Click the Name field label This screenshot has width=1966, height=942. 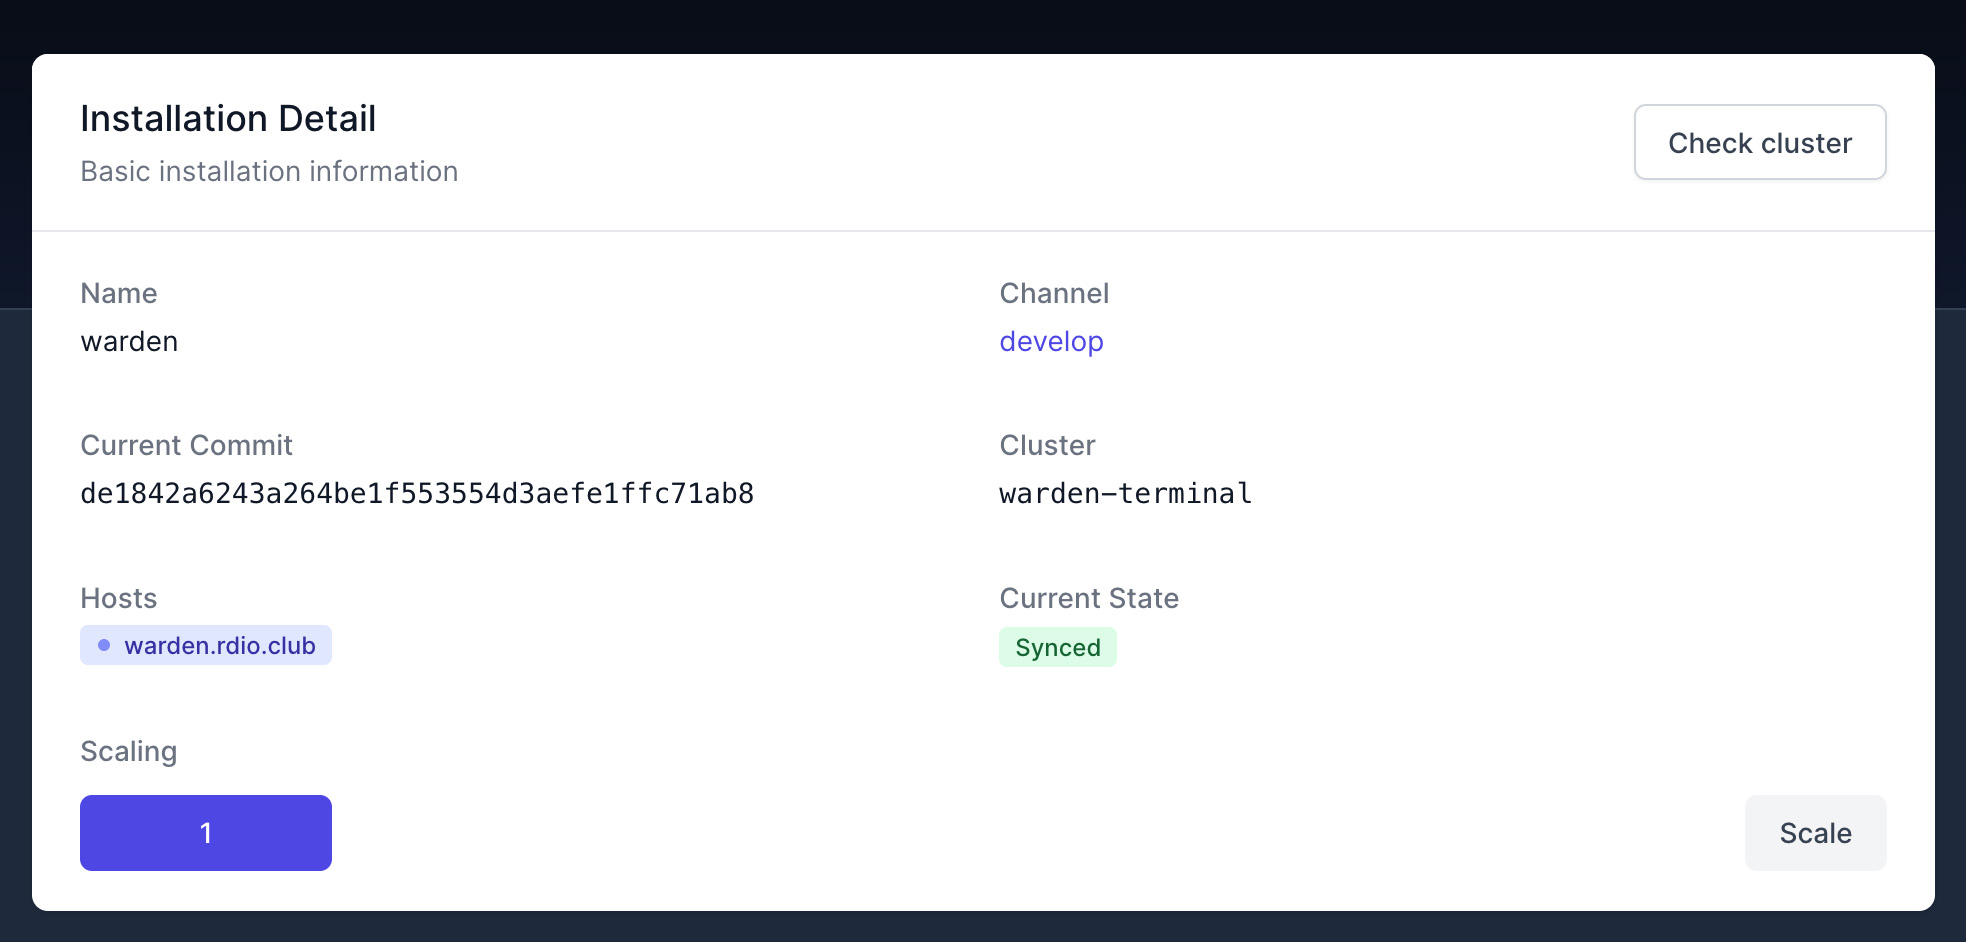[118, 293]
